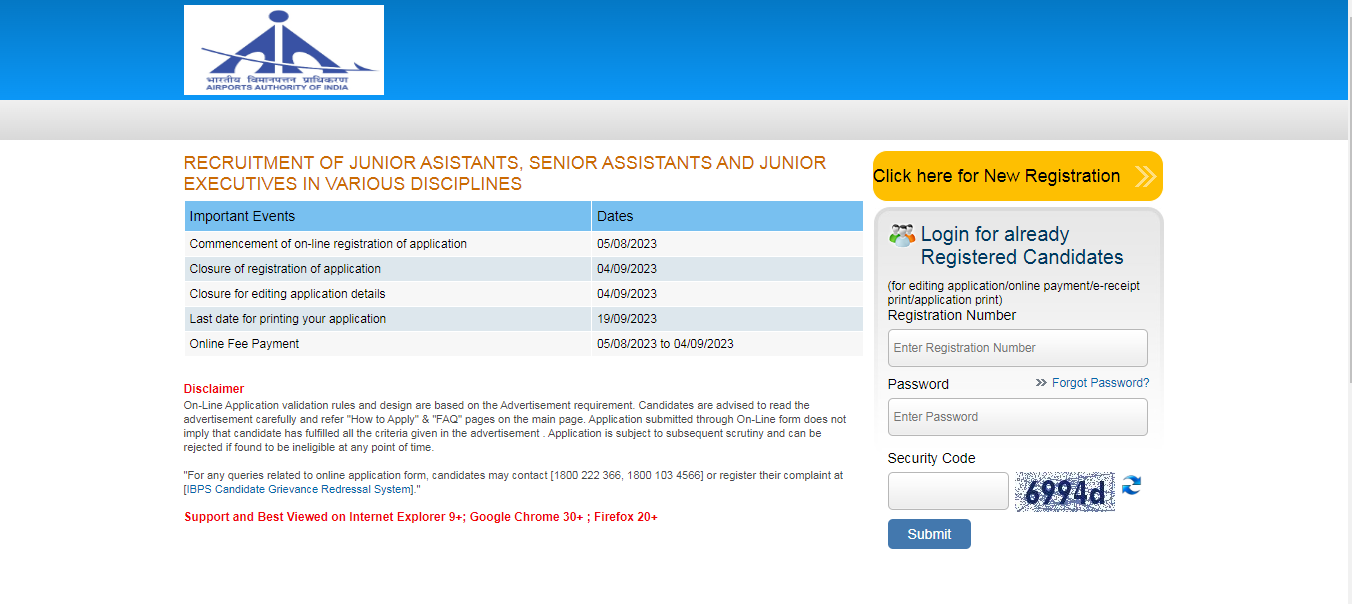Image resolution: width=1352 pixels, height=604 pixels.
Task: Click the Support and Best Viewed notice
Action: click(421, 517)
